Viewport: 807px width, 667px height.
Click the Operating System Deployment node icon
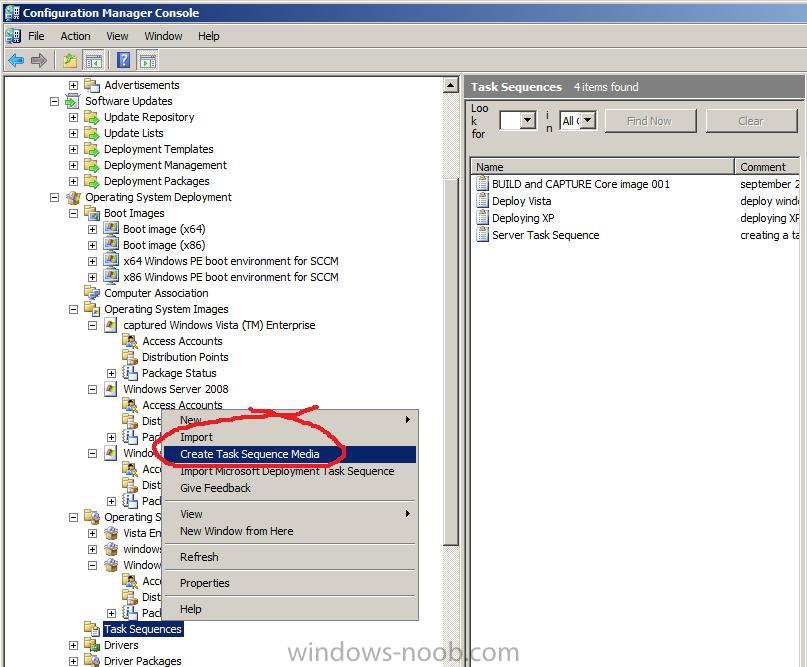point(74,197)
